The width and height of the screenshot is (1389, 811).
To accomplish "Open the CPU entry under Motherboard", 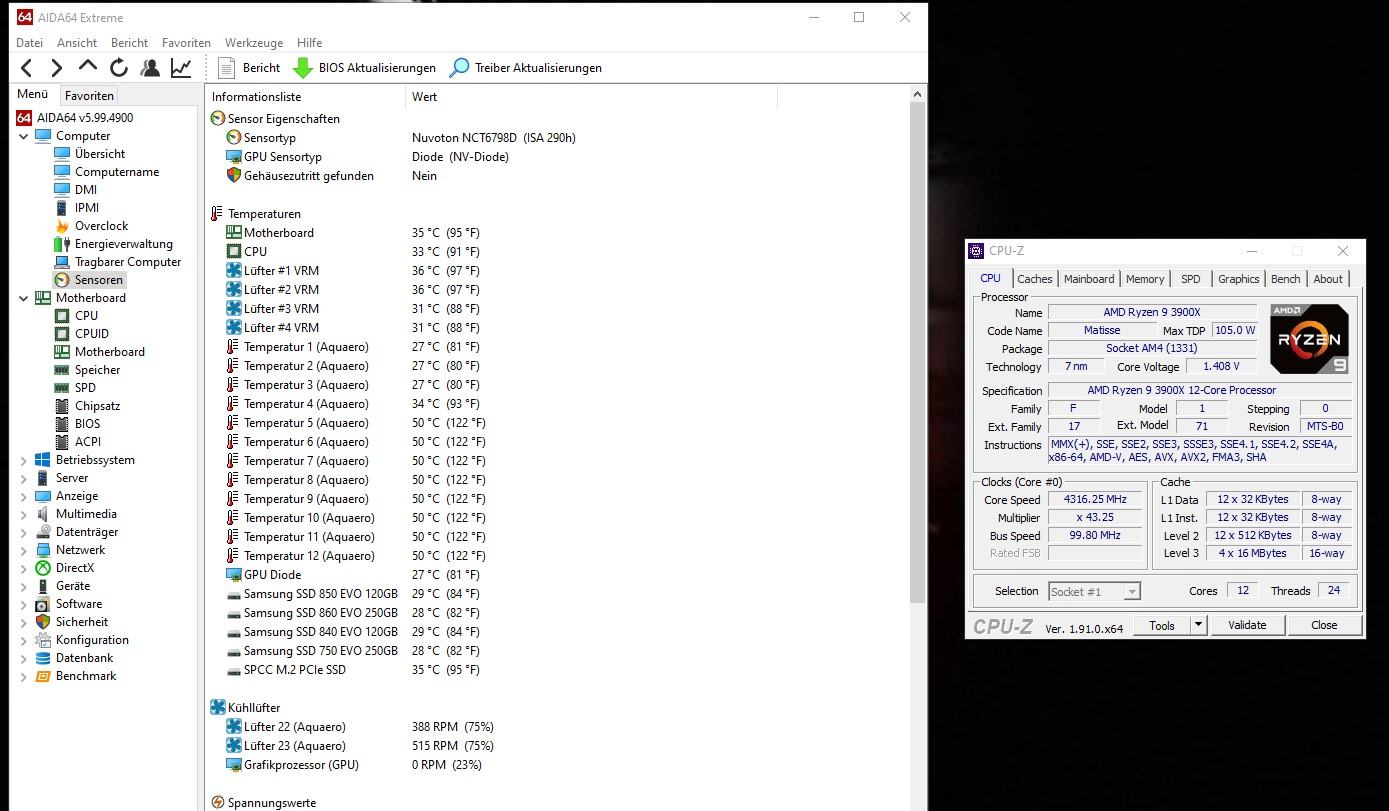I will (76, 316).
